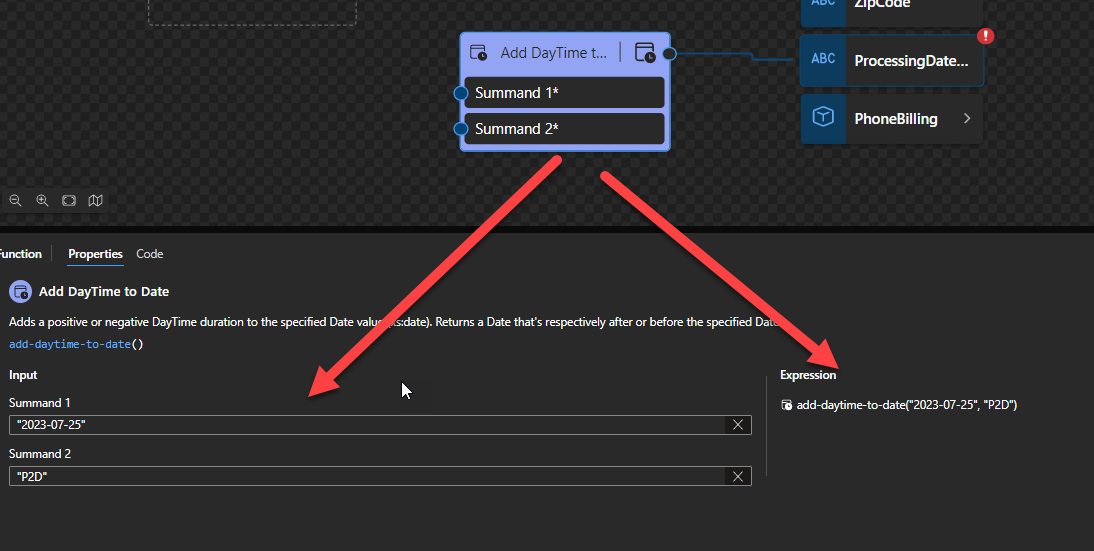Expand the PhoneBilling node chevron

tap(967, 118)
